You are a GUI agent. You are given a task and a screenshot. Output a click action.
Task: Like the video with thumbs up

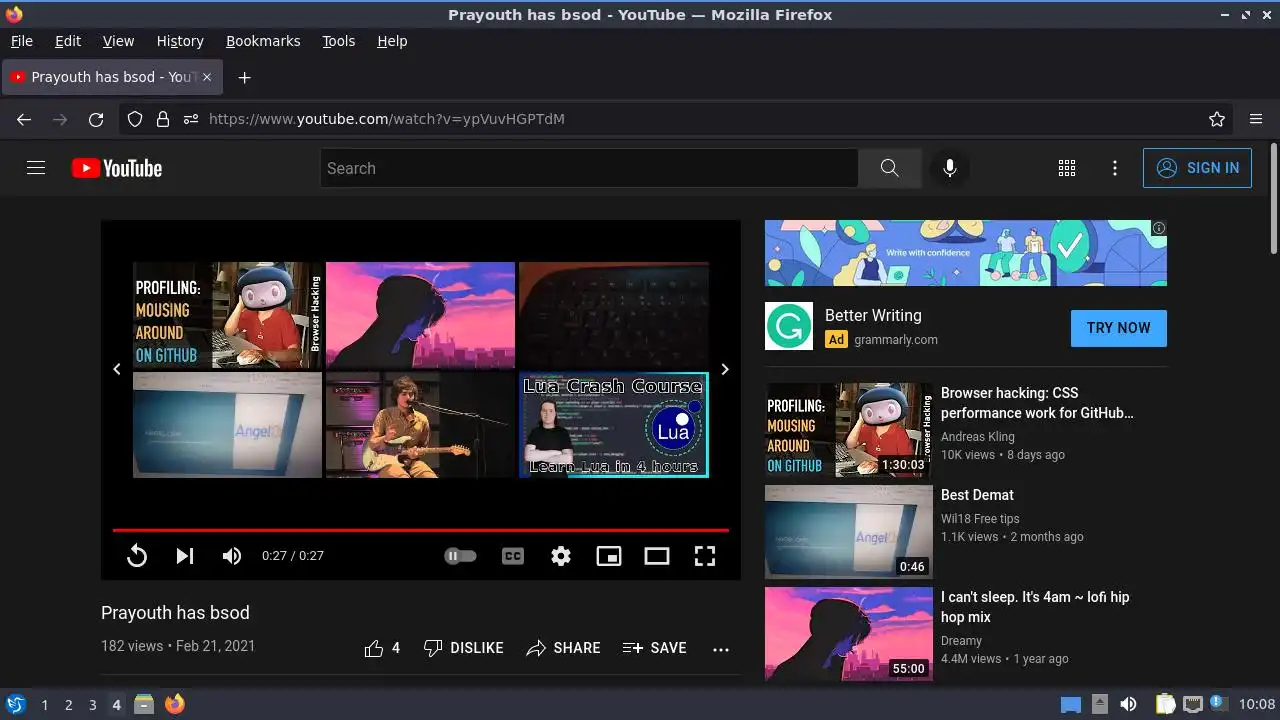(382, 648)
